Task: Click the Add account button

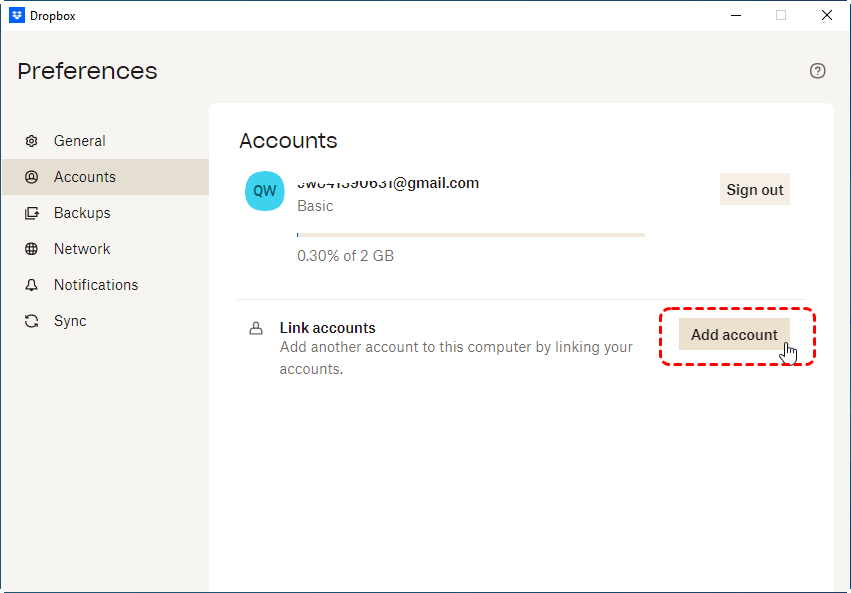Action: point(734,335)
